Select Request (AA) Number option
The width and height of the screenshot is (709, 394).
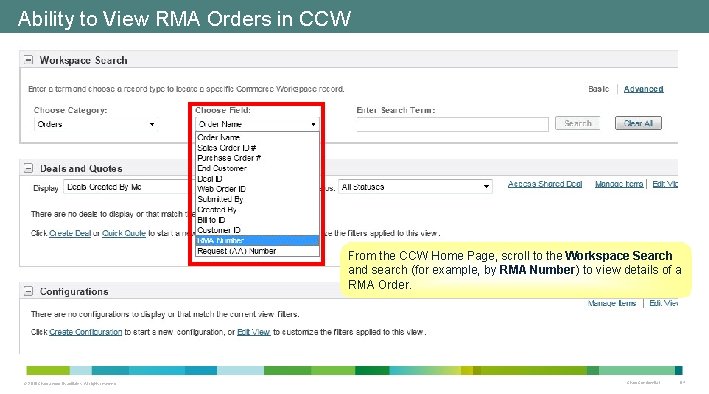(257, 251)
